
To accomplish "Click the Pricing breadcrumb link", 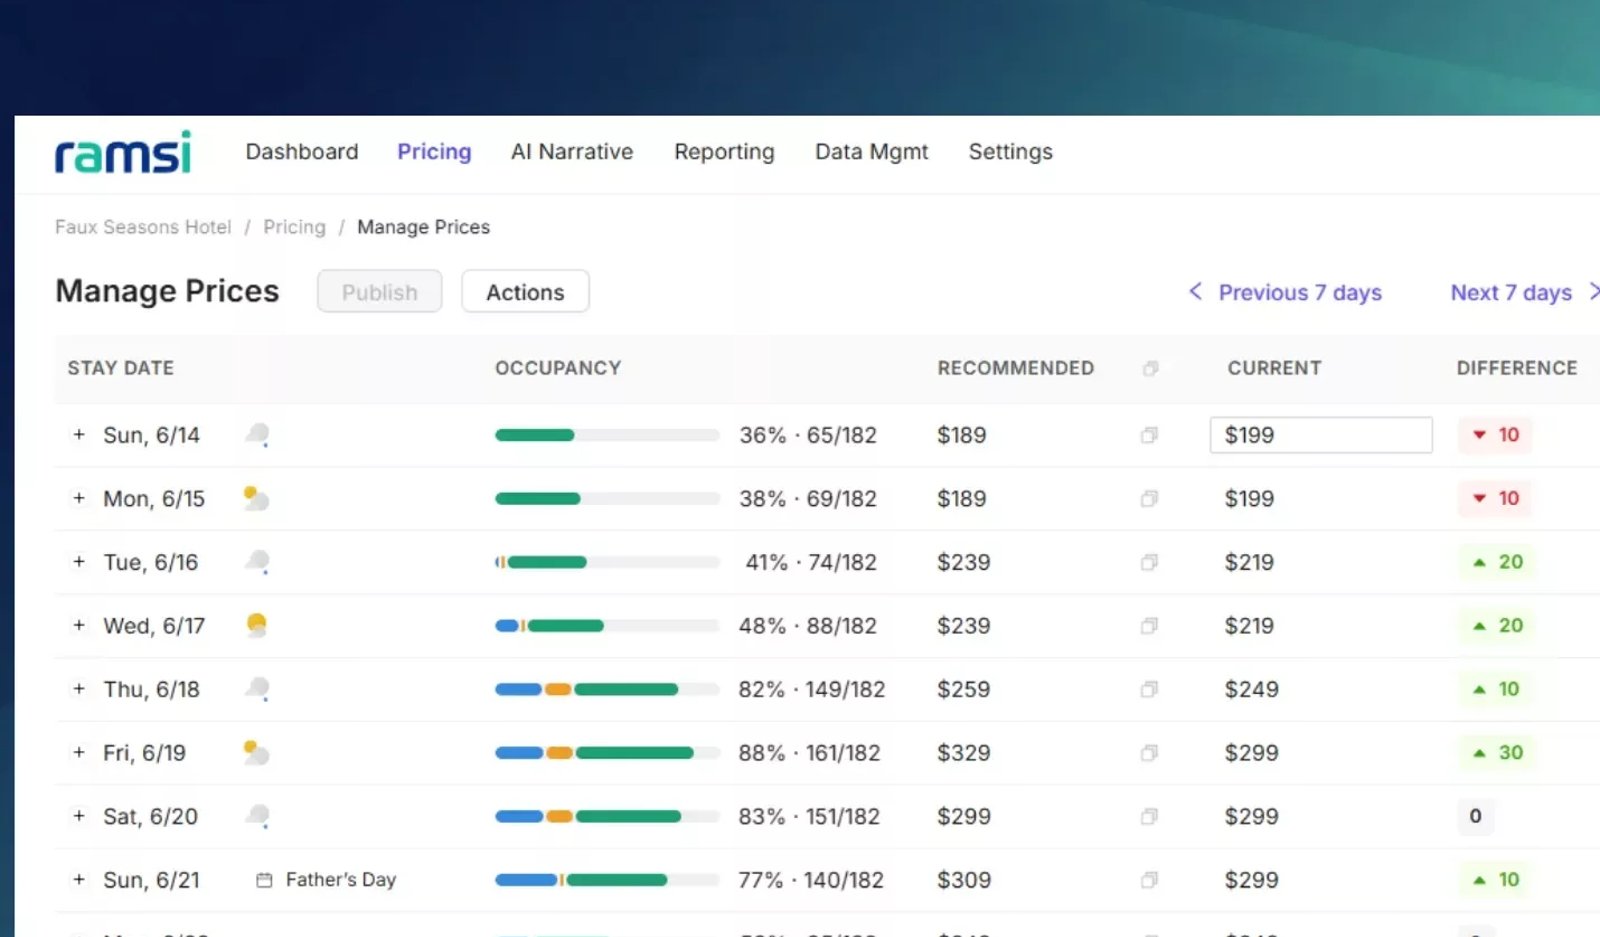I will click(294, 227).
